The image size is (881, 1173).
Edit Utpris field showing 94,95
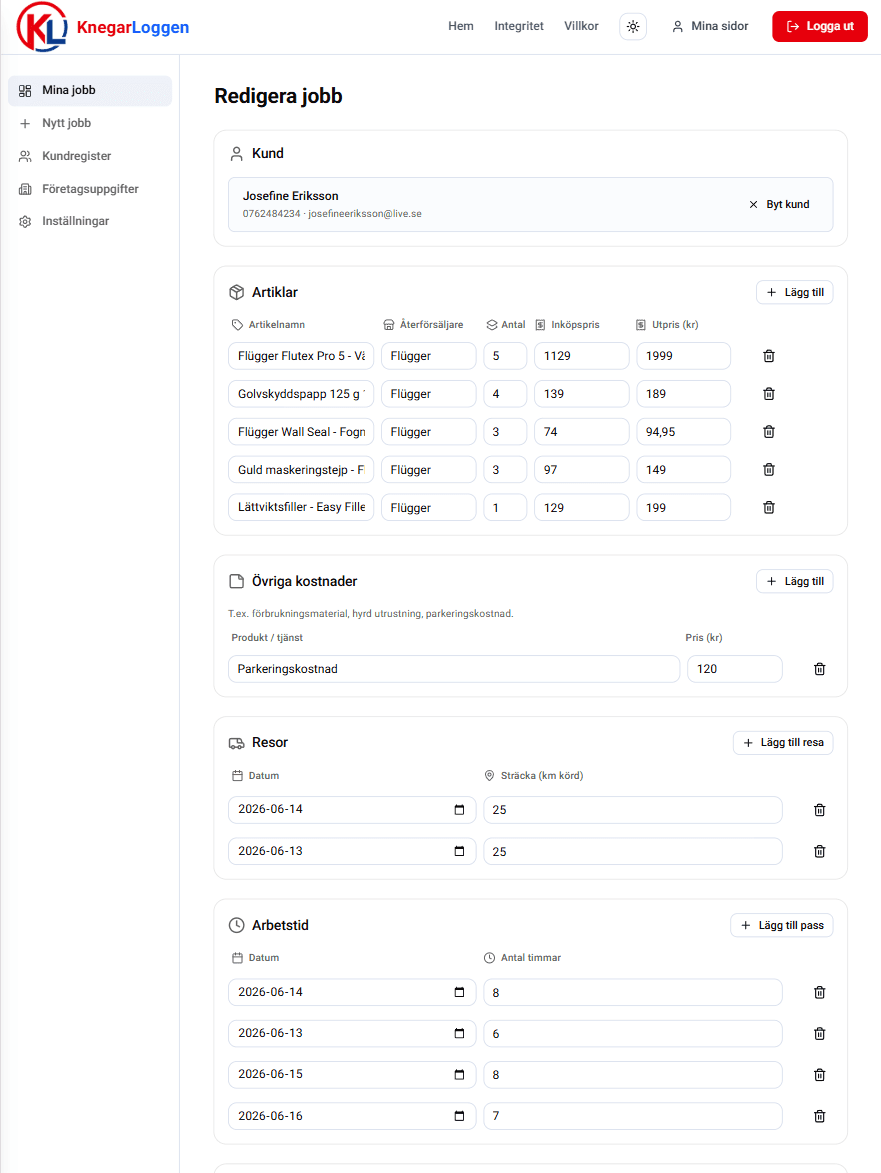click(x=684, y=432)
